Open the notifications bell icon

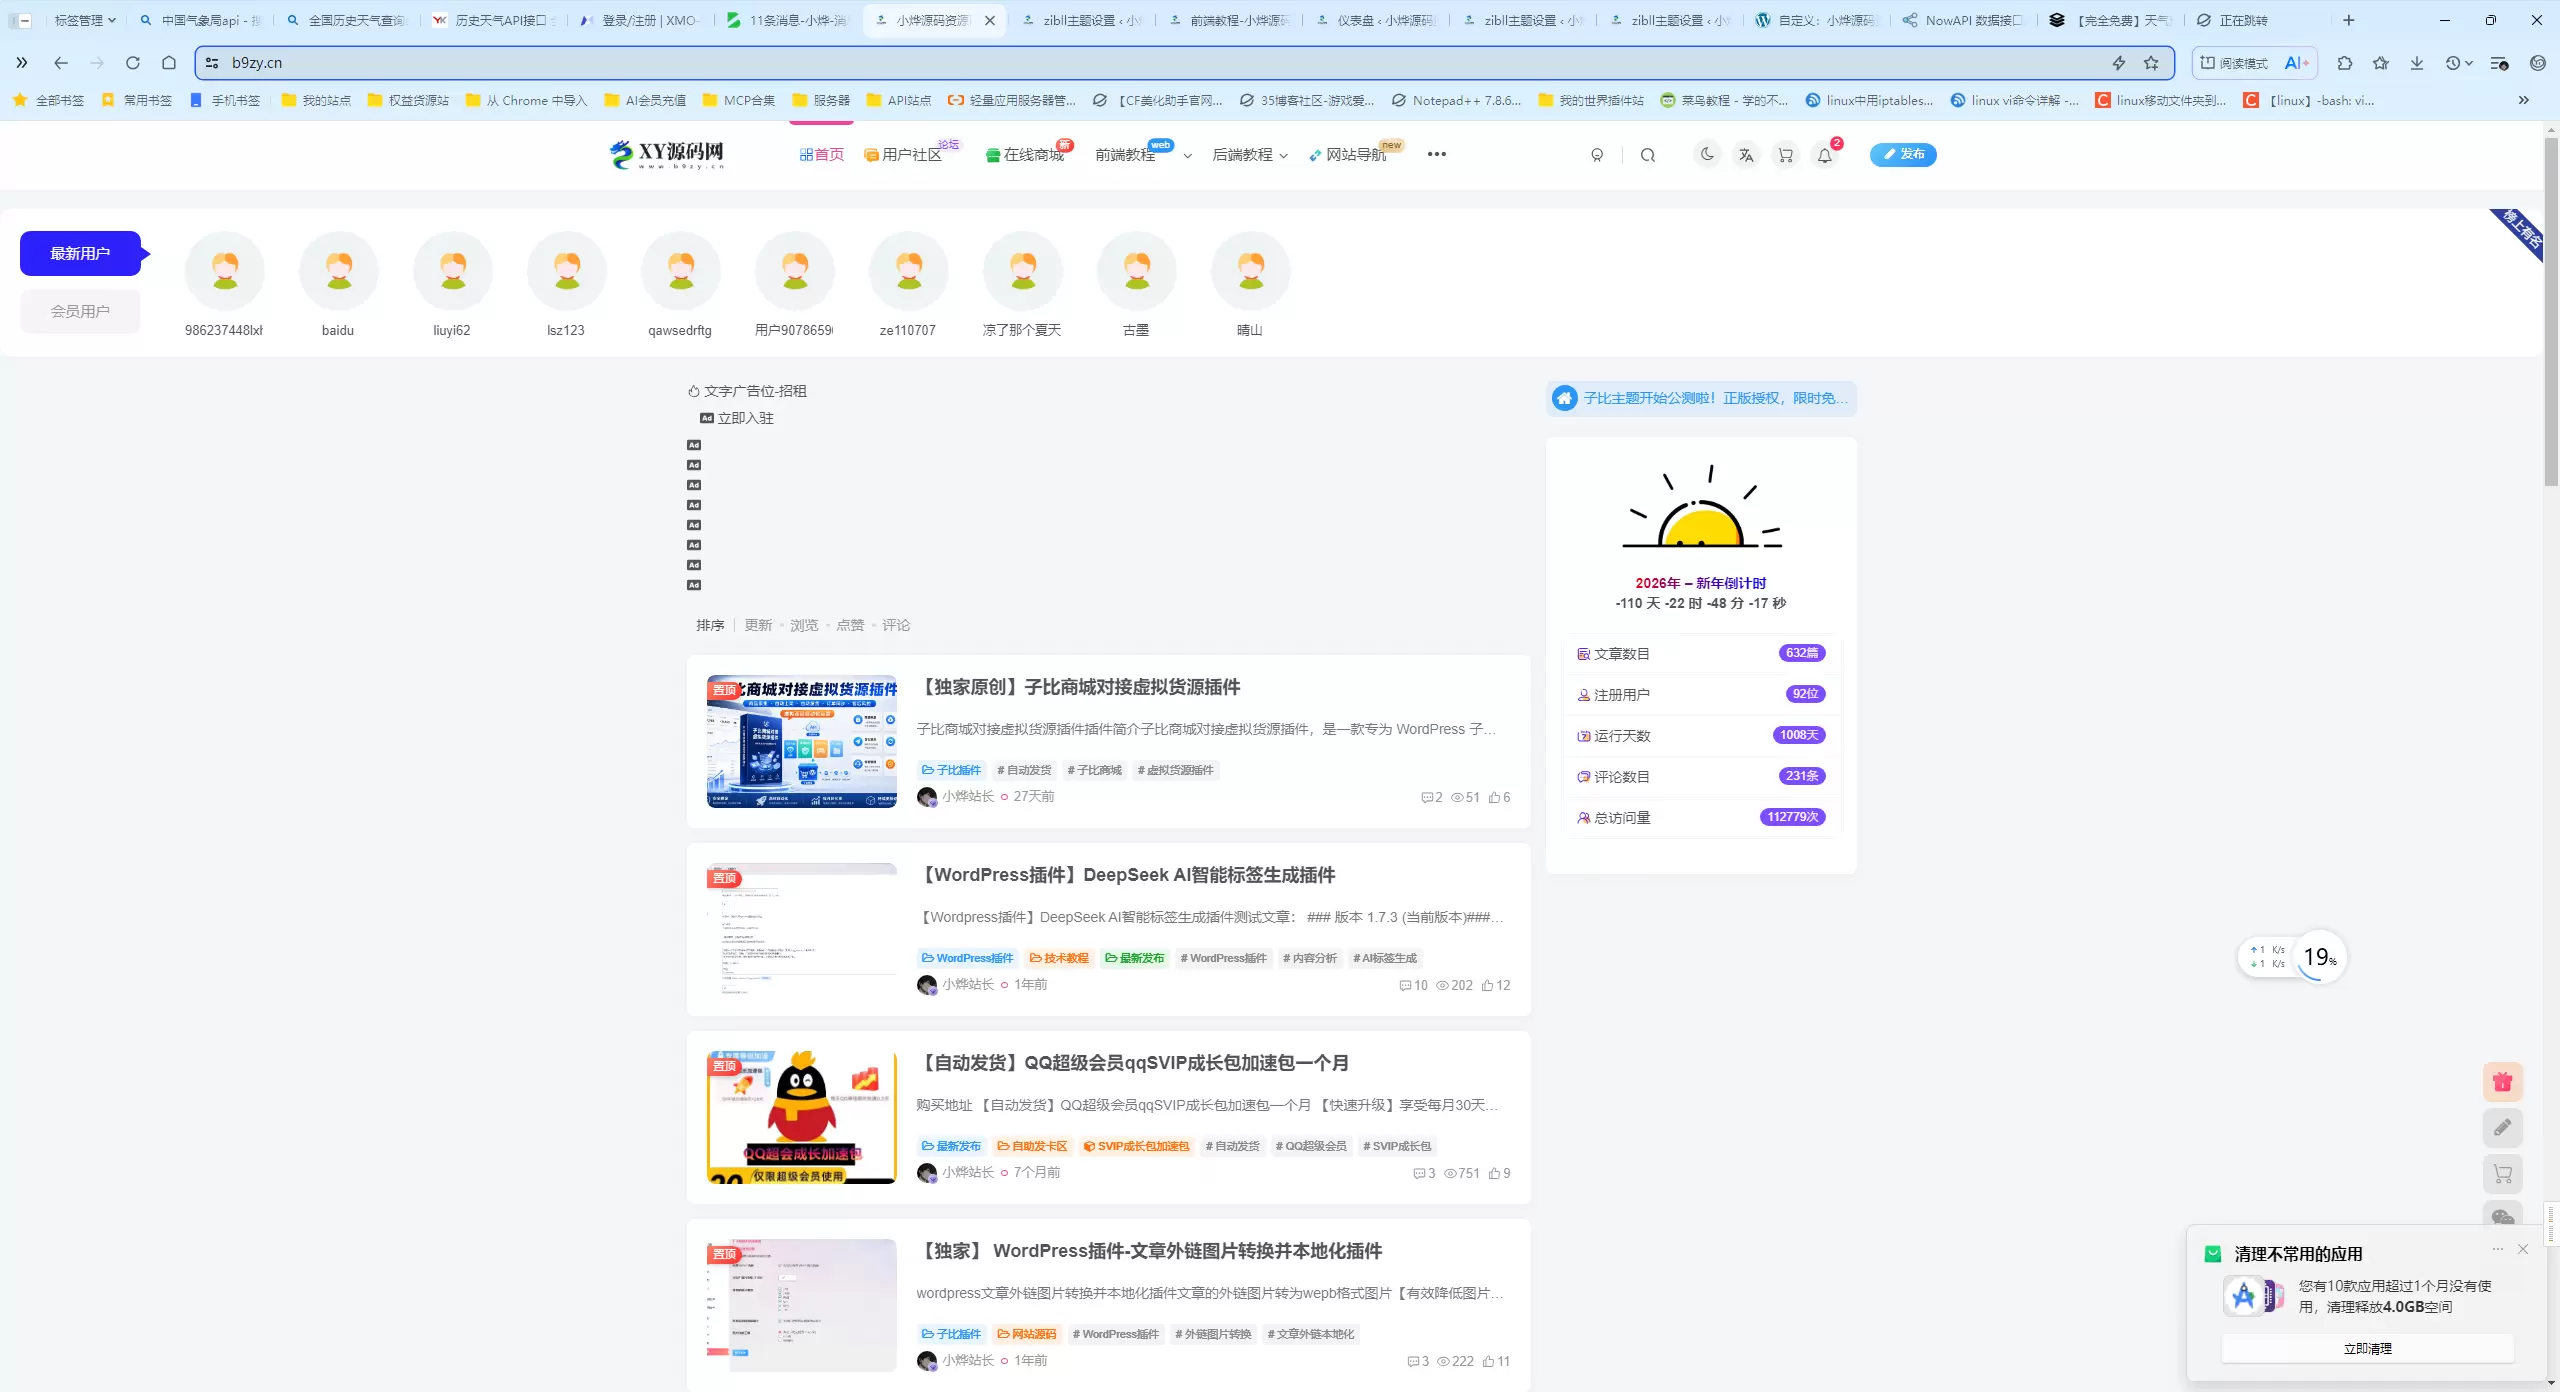pyautogui.click(x=1825, y=155)
